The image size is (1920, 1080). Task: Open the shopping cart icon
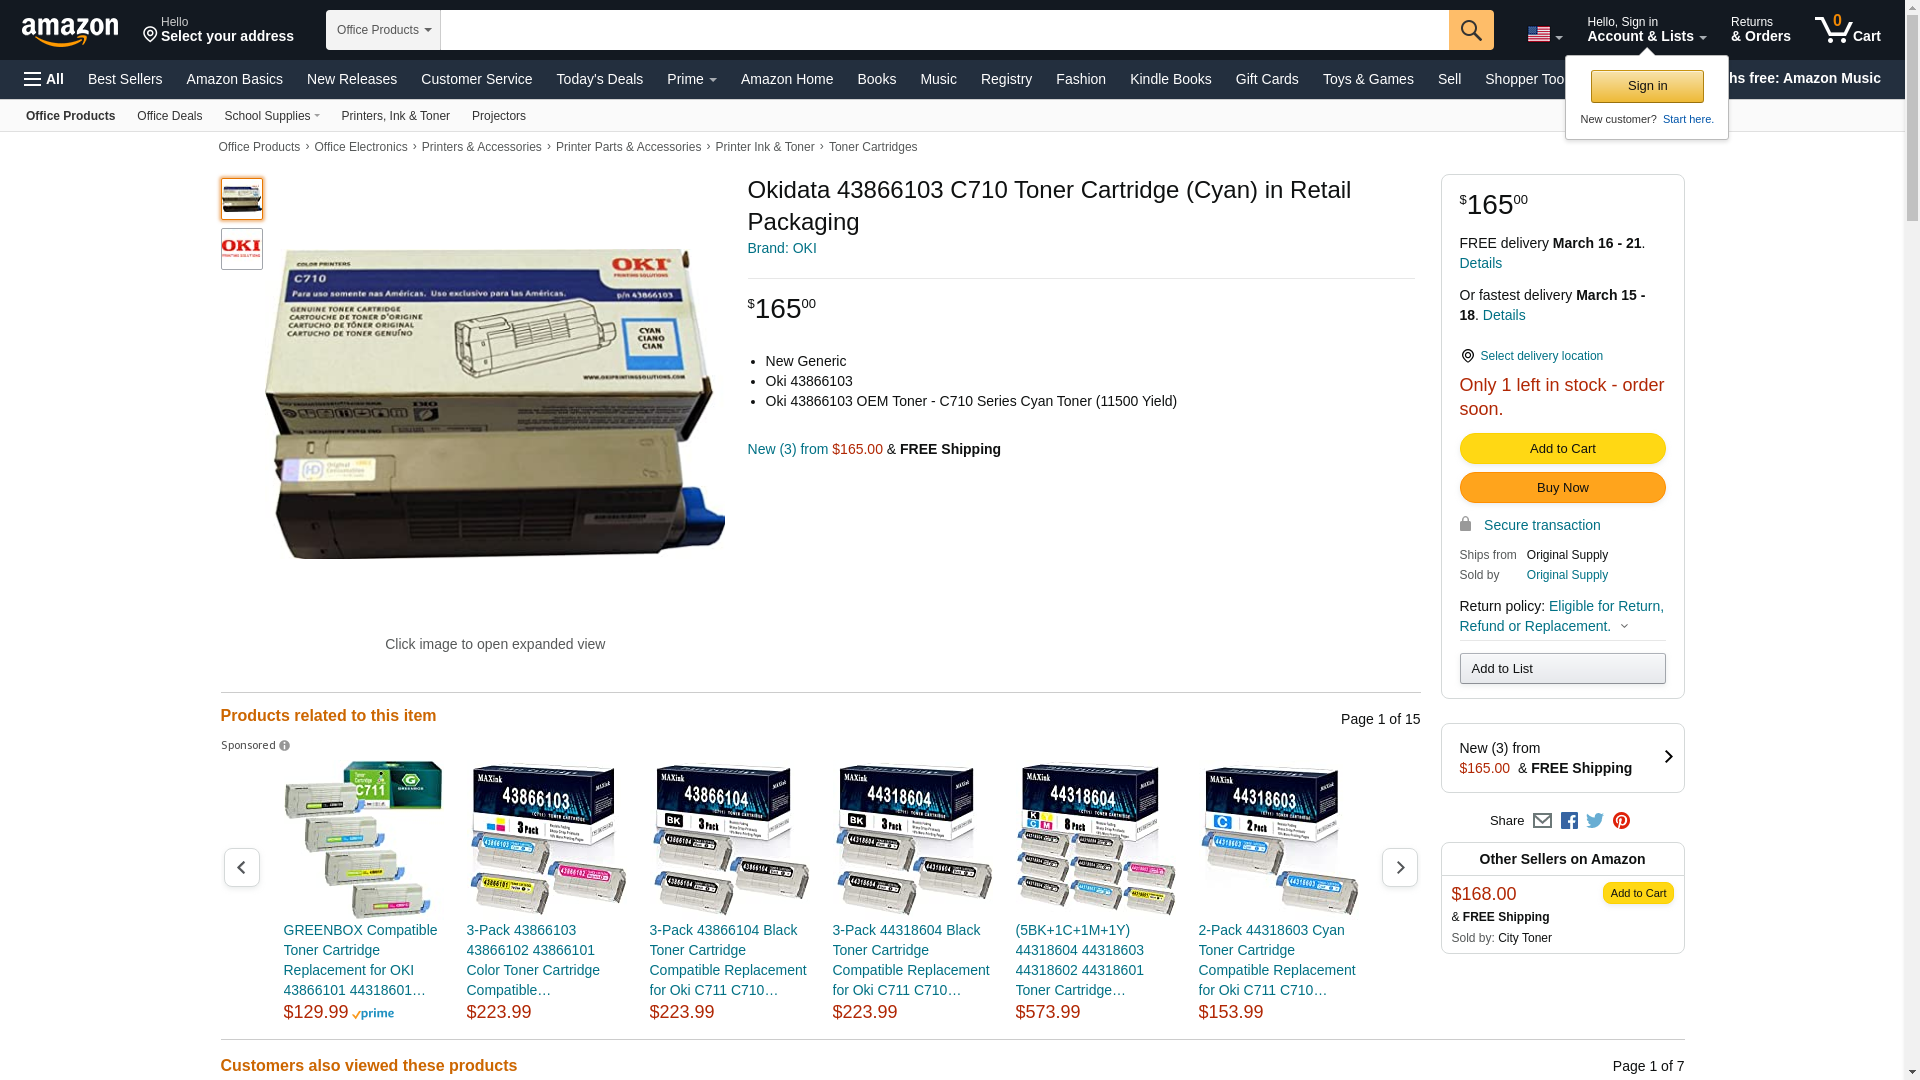(1848, 30)
